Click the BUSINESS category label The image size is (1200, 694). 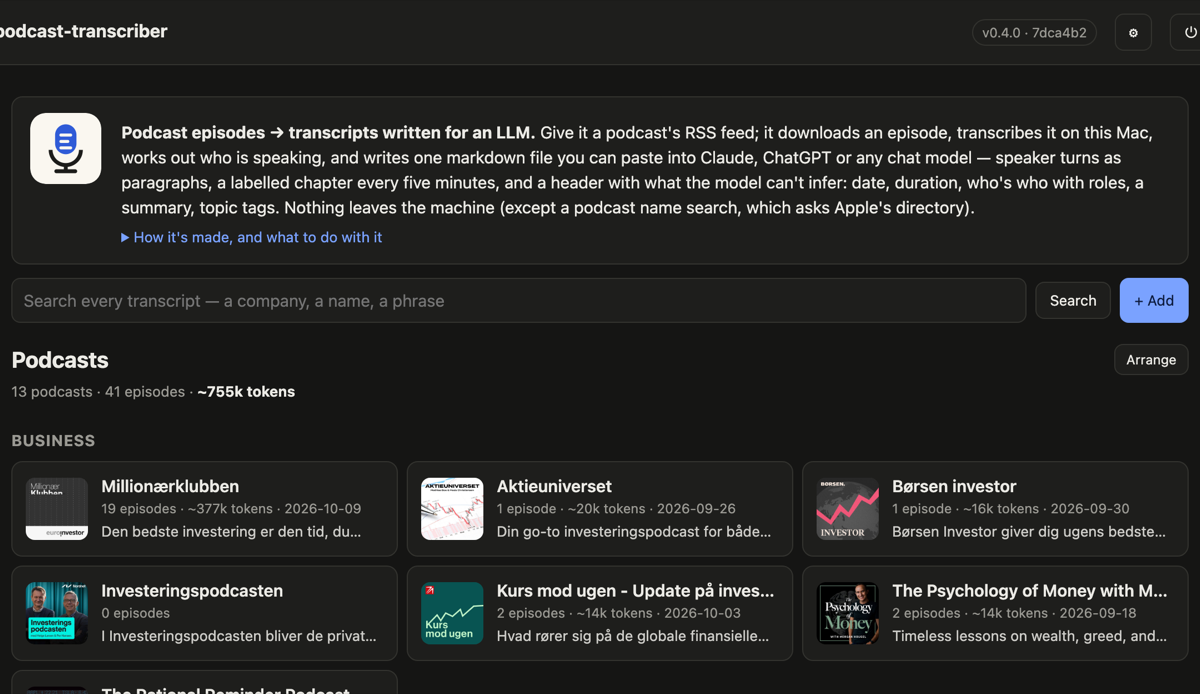53,441
